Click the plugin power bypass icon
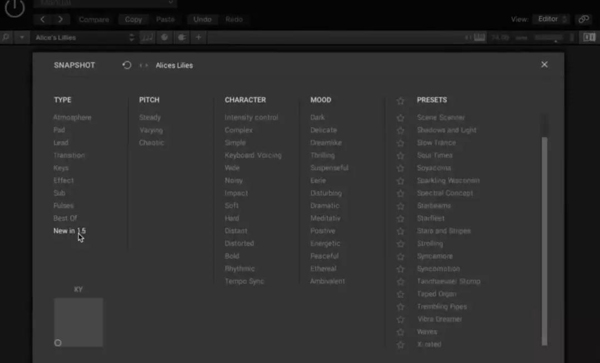600x363 pixels. (x=15, y=7)
